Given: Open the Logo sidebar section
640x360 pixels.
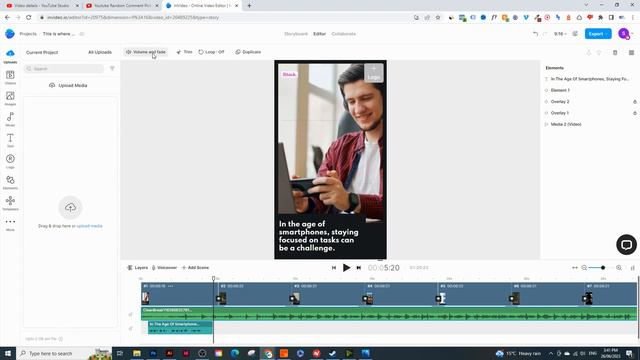Looking at the screenshot, I should pyautogui.click(x=10, y=161).
